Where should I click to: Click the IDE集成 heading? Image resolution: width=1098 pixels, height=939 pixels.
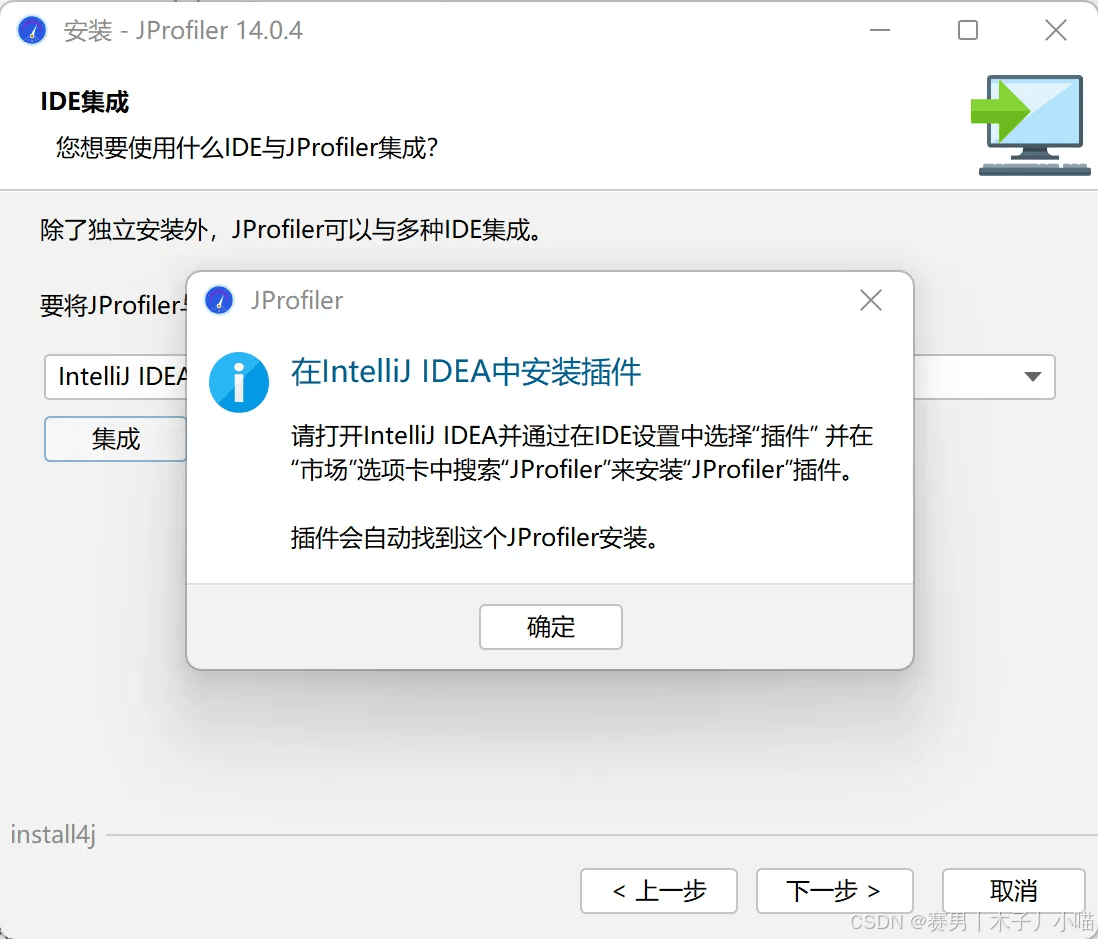(85, 102)
